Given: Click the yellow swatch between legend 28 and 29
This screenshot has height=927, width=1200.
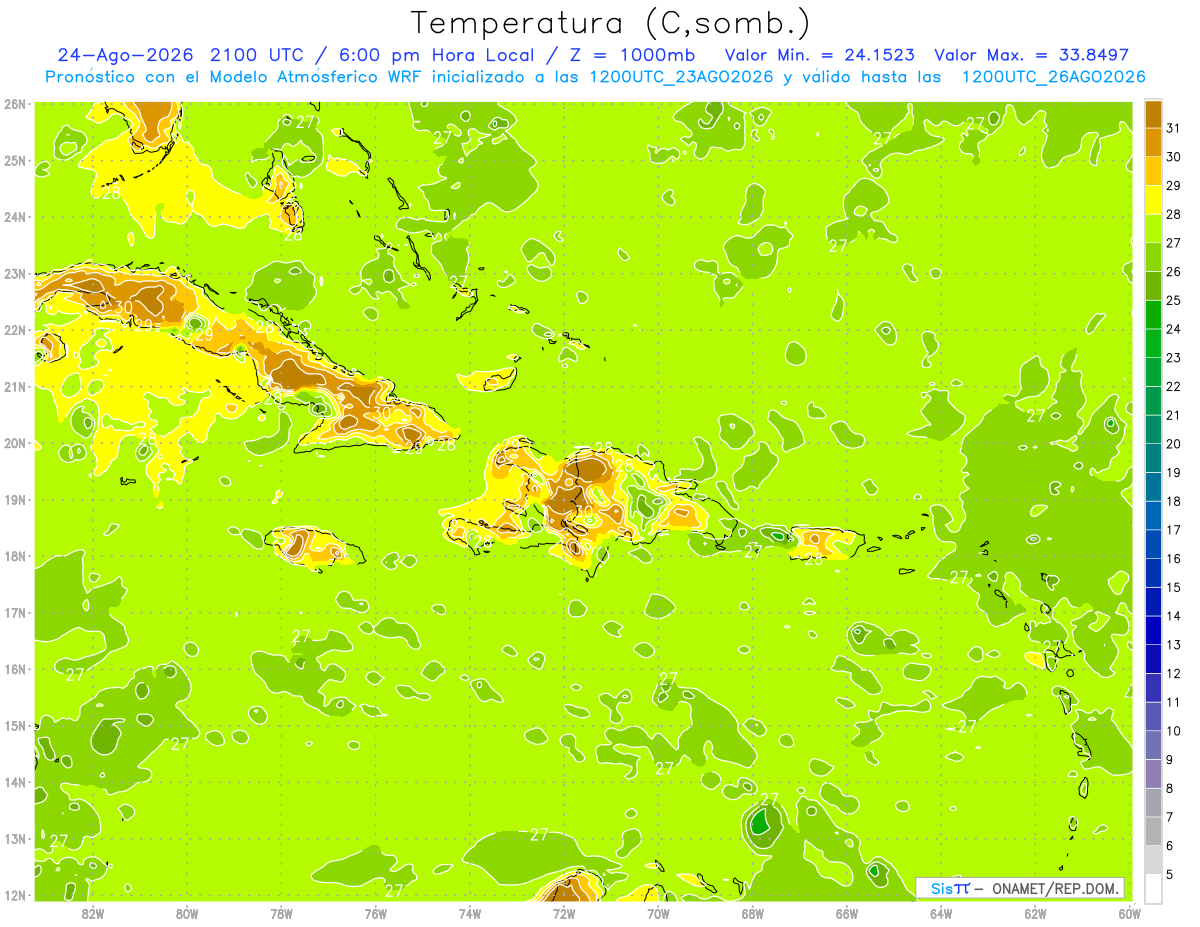Looking at the screenshot, I should tap(1153, 200).
